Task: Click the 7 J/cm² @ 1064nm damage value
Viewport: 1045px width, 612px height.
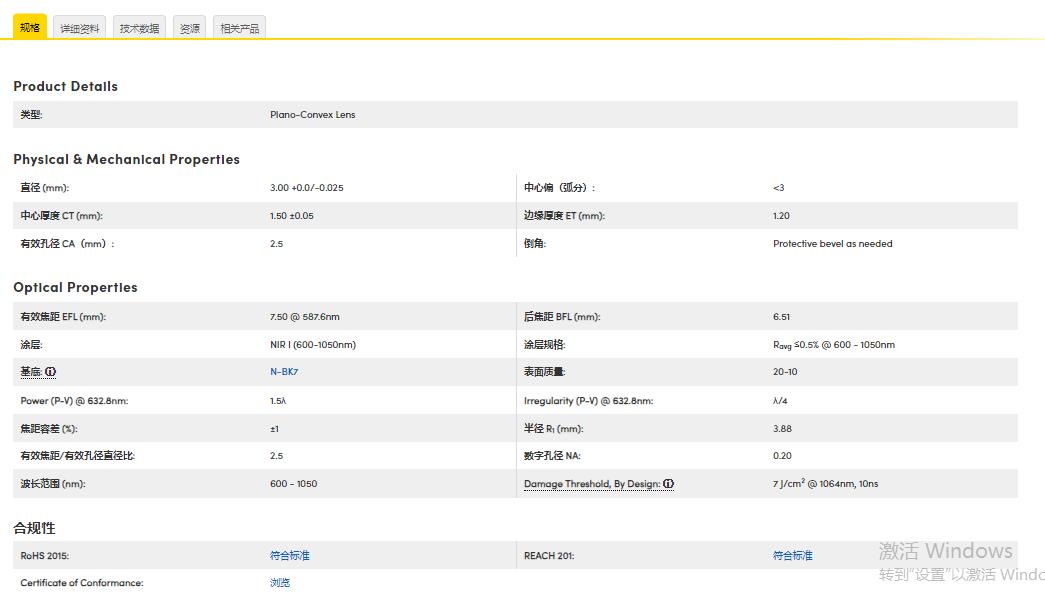Action: [825, 484]
